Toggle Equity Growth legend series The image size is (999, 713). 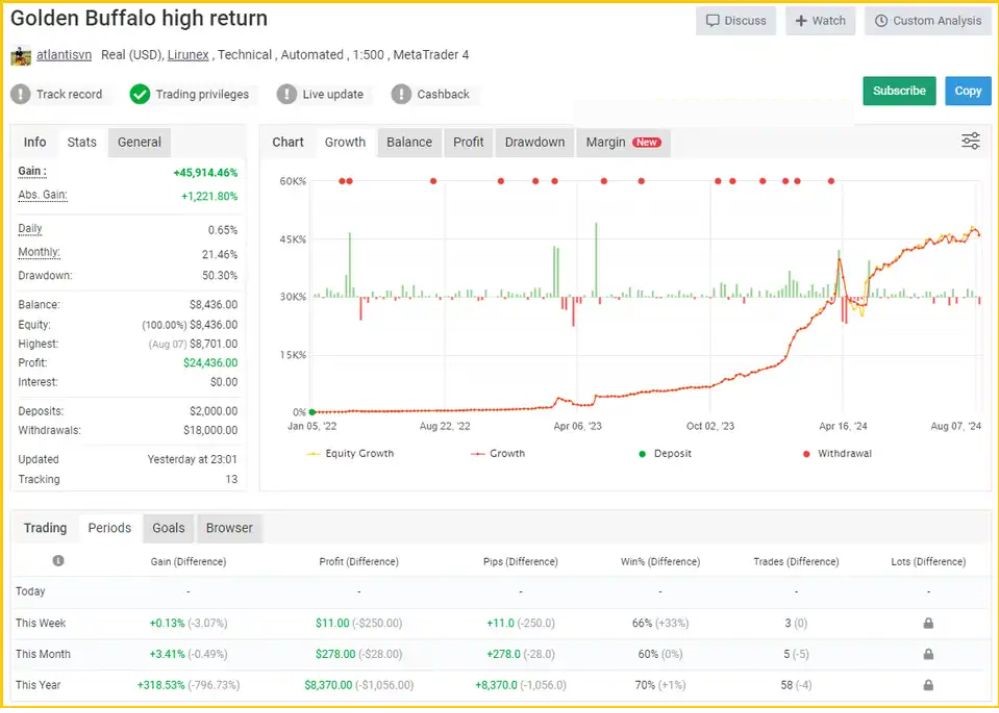pyautogui.click(x=350, y=454)
